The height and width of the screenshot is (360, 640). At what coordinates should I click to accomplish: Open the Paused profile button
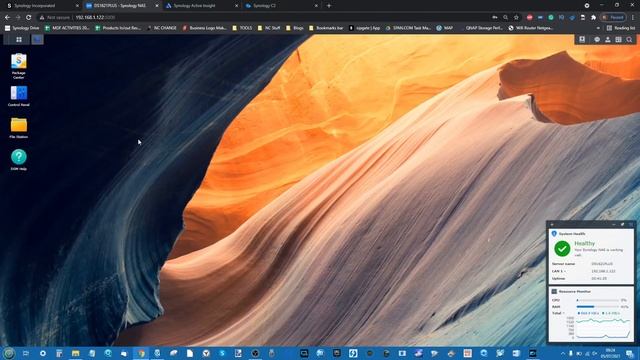613,17
